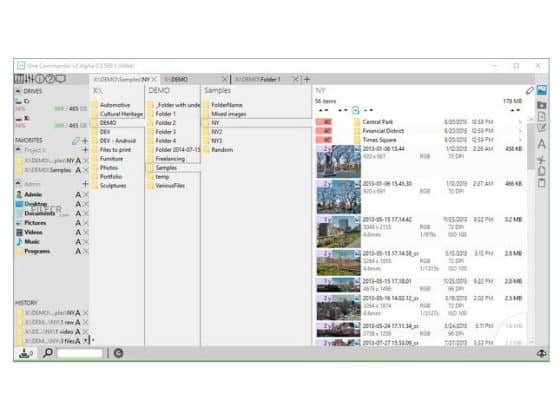Click the A rename button beside Pictures

tap(78, 223)
